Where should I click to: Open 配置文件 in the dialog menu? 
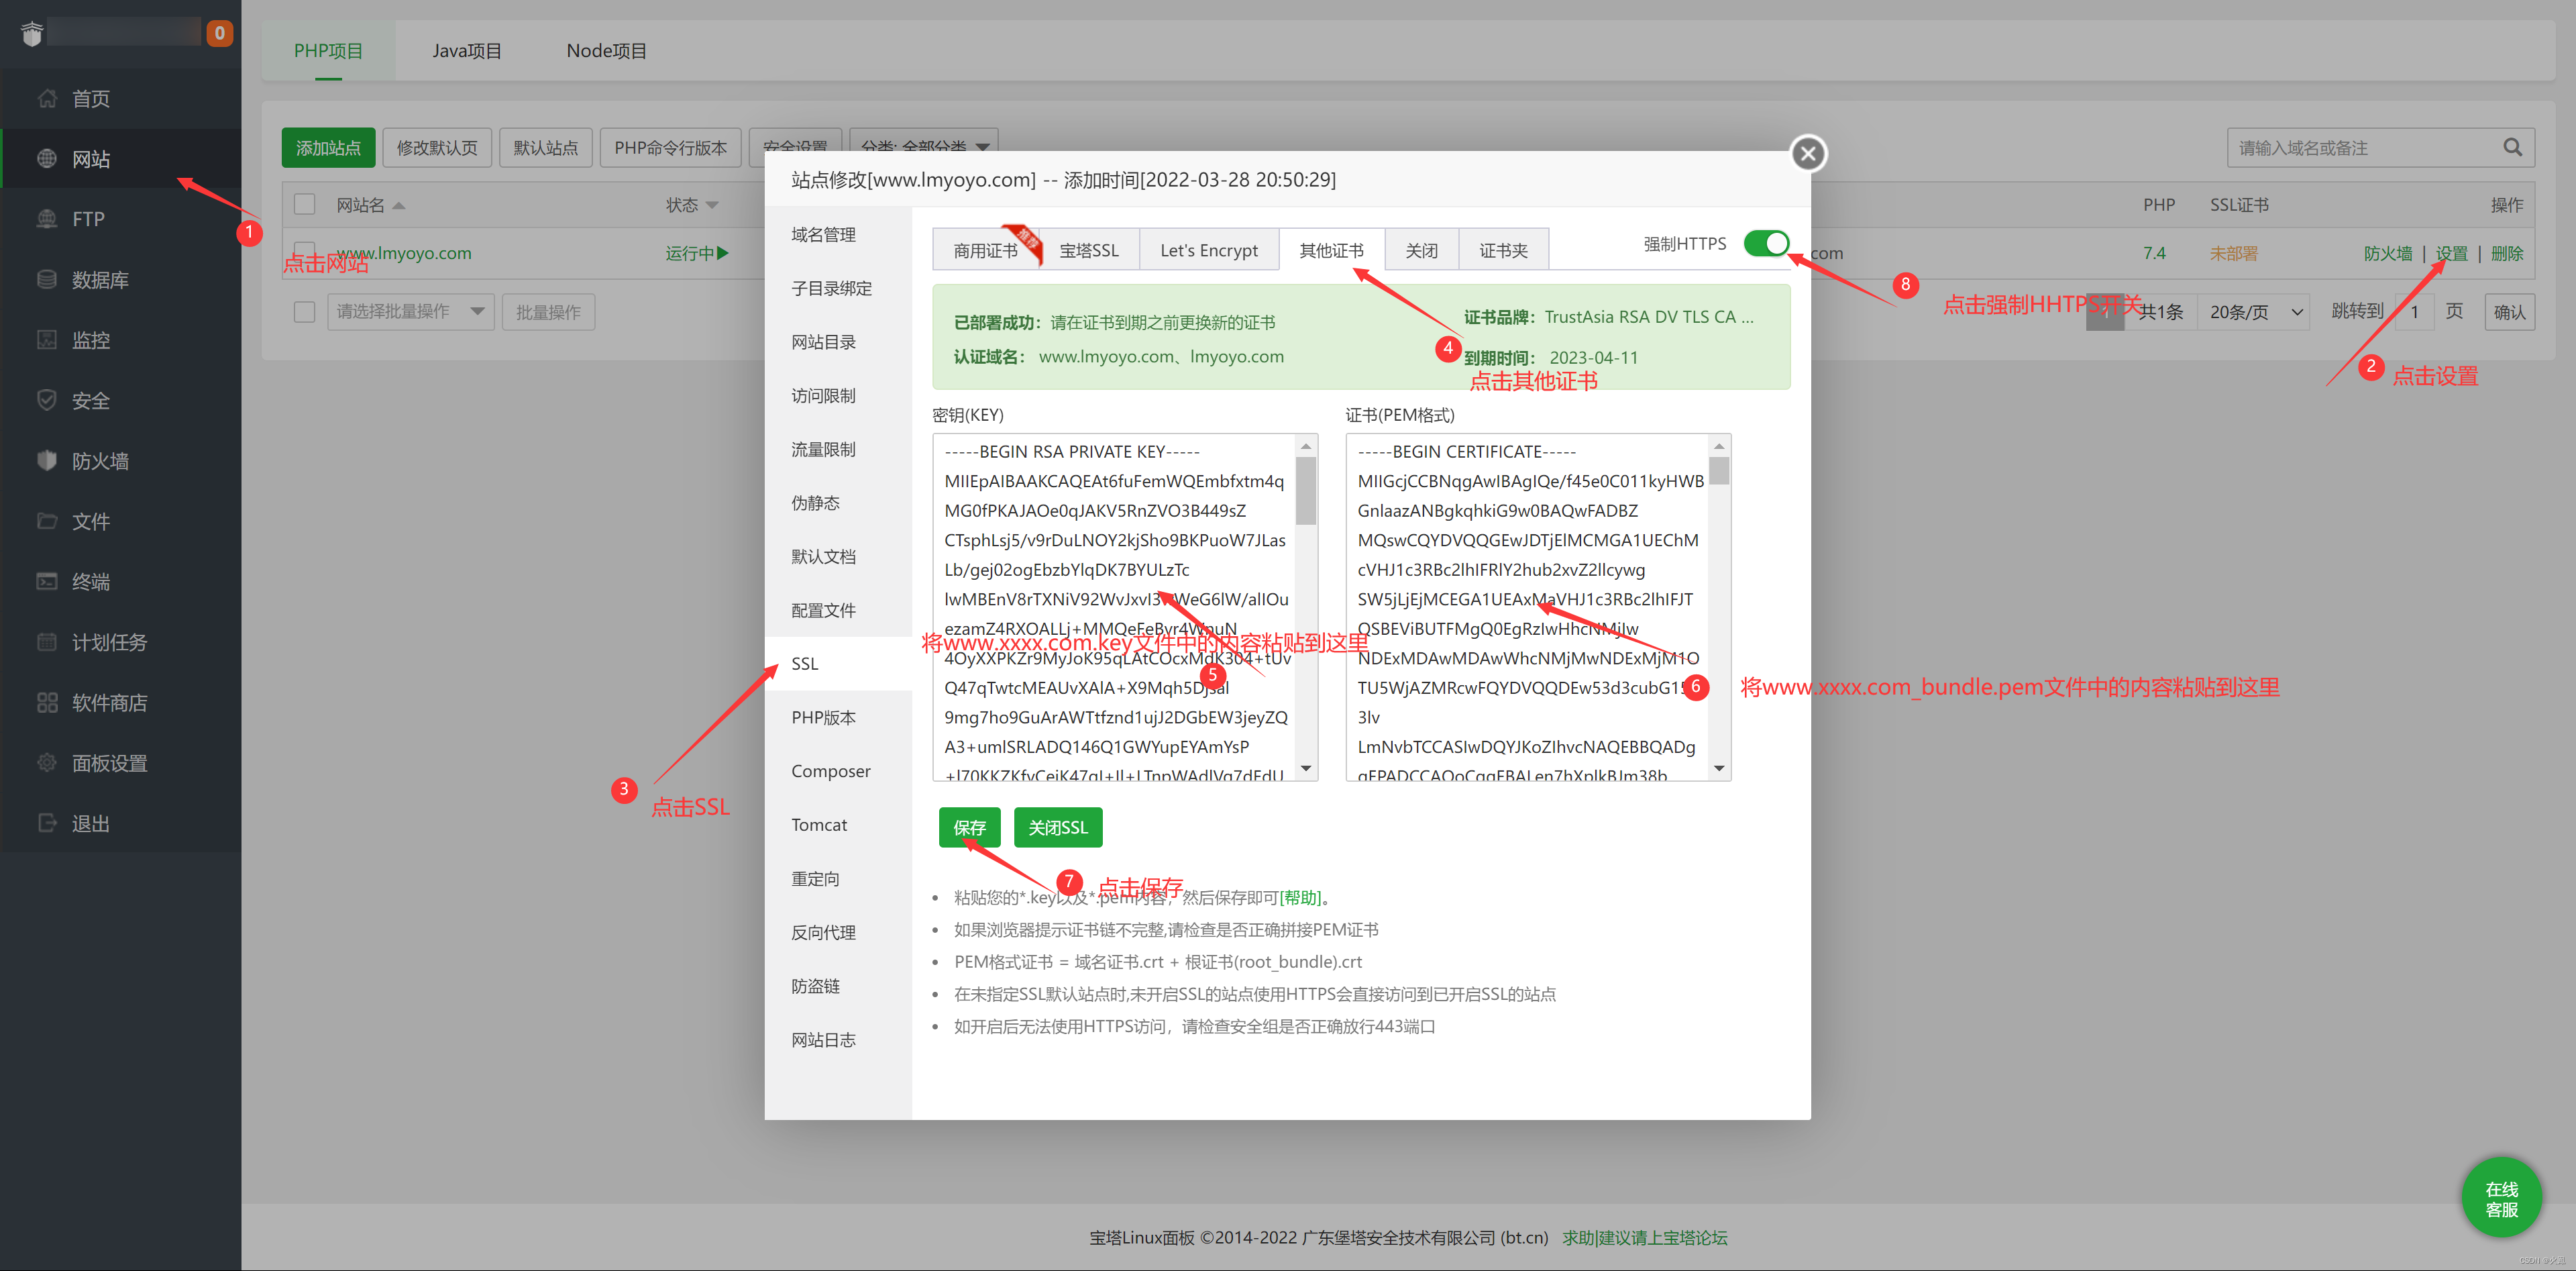tap(838, 610)
